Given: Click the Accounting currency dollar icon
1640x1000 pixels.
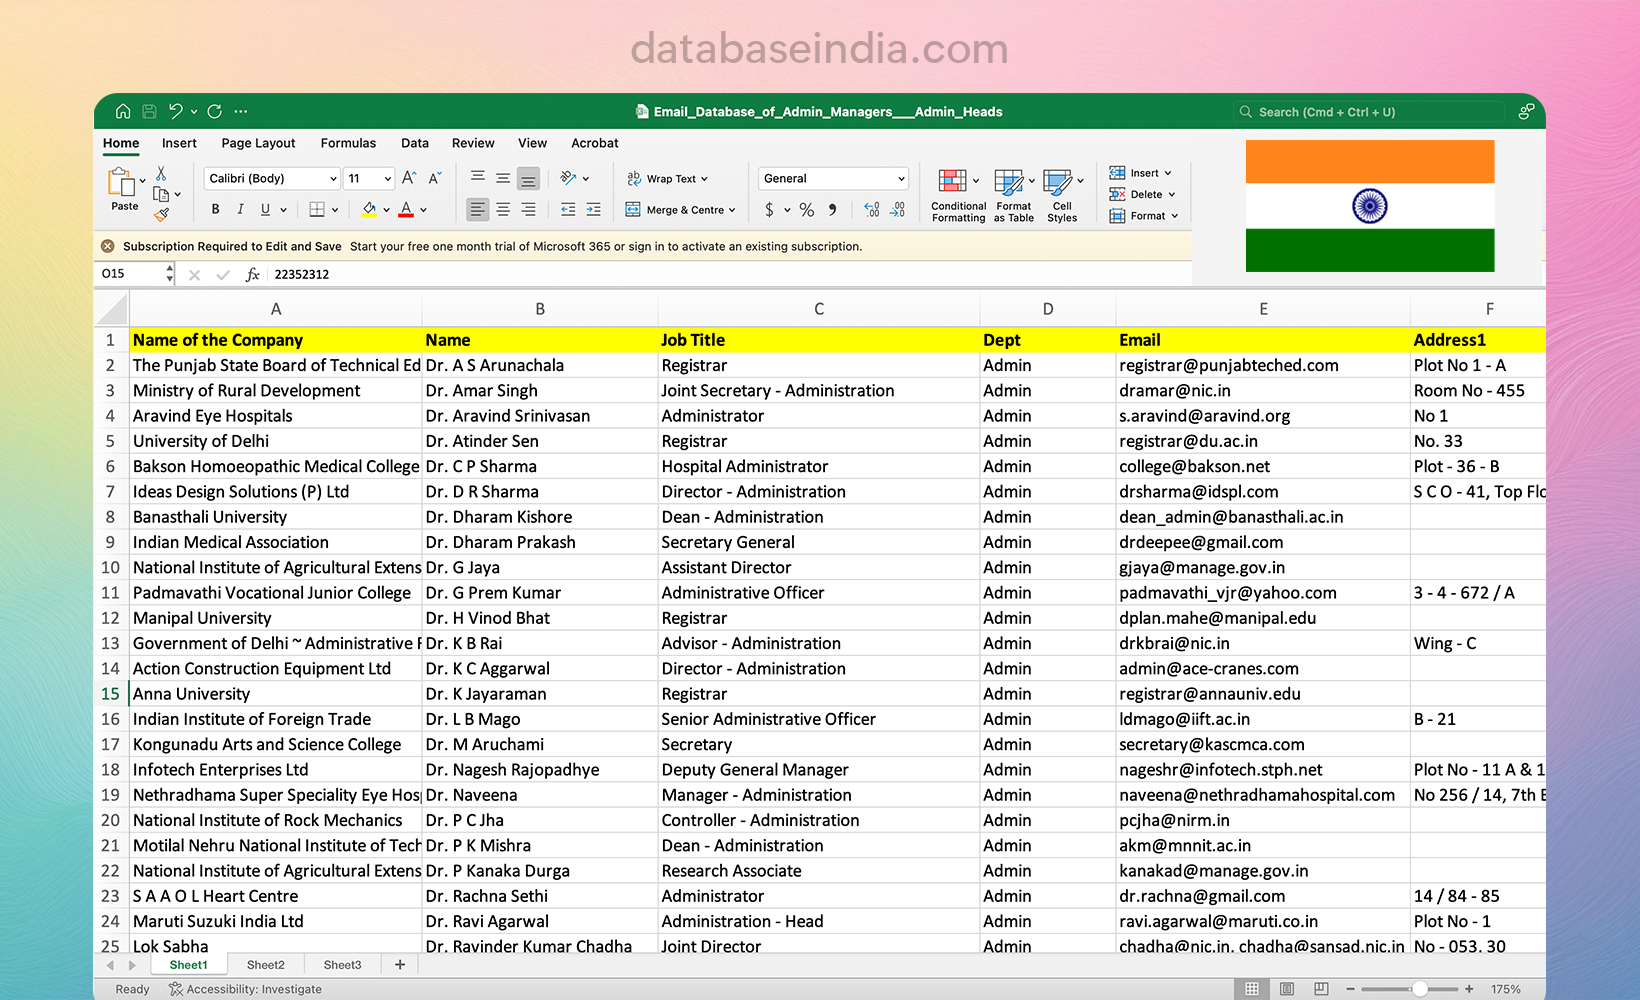Looking at the screenshot, I should [x=769, y=209].
